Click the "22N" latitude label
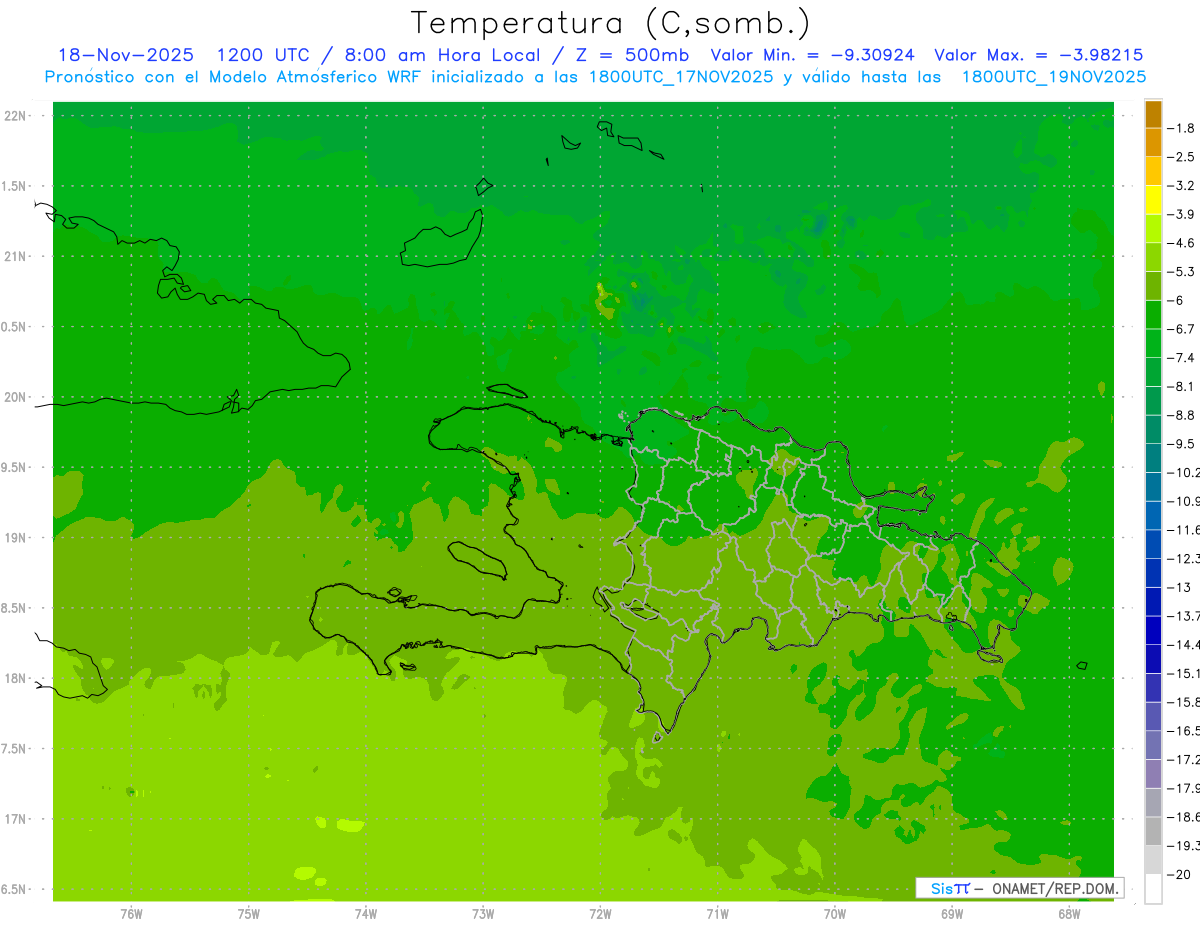1200x927 pixels. pos(17,116)
